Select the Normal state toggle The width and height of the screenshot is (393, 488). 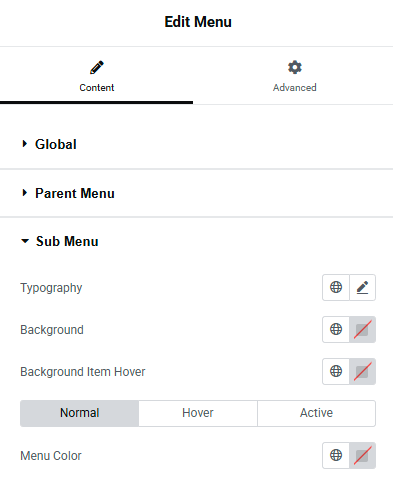coord(79,413)
